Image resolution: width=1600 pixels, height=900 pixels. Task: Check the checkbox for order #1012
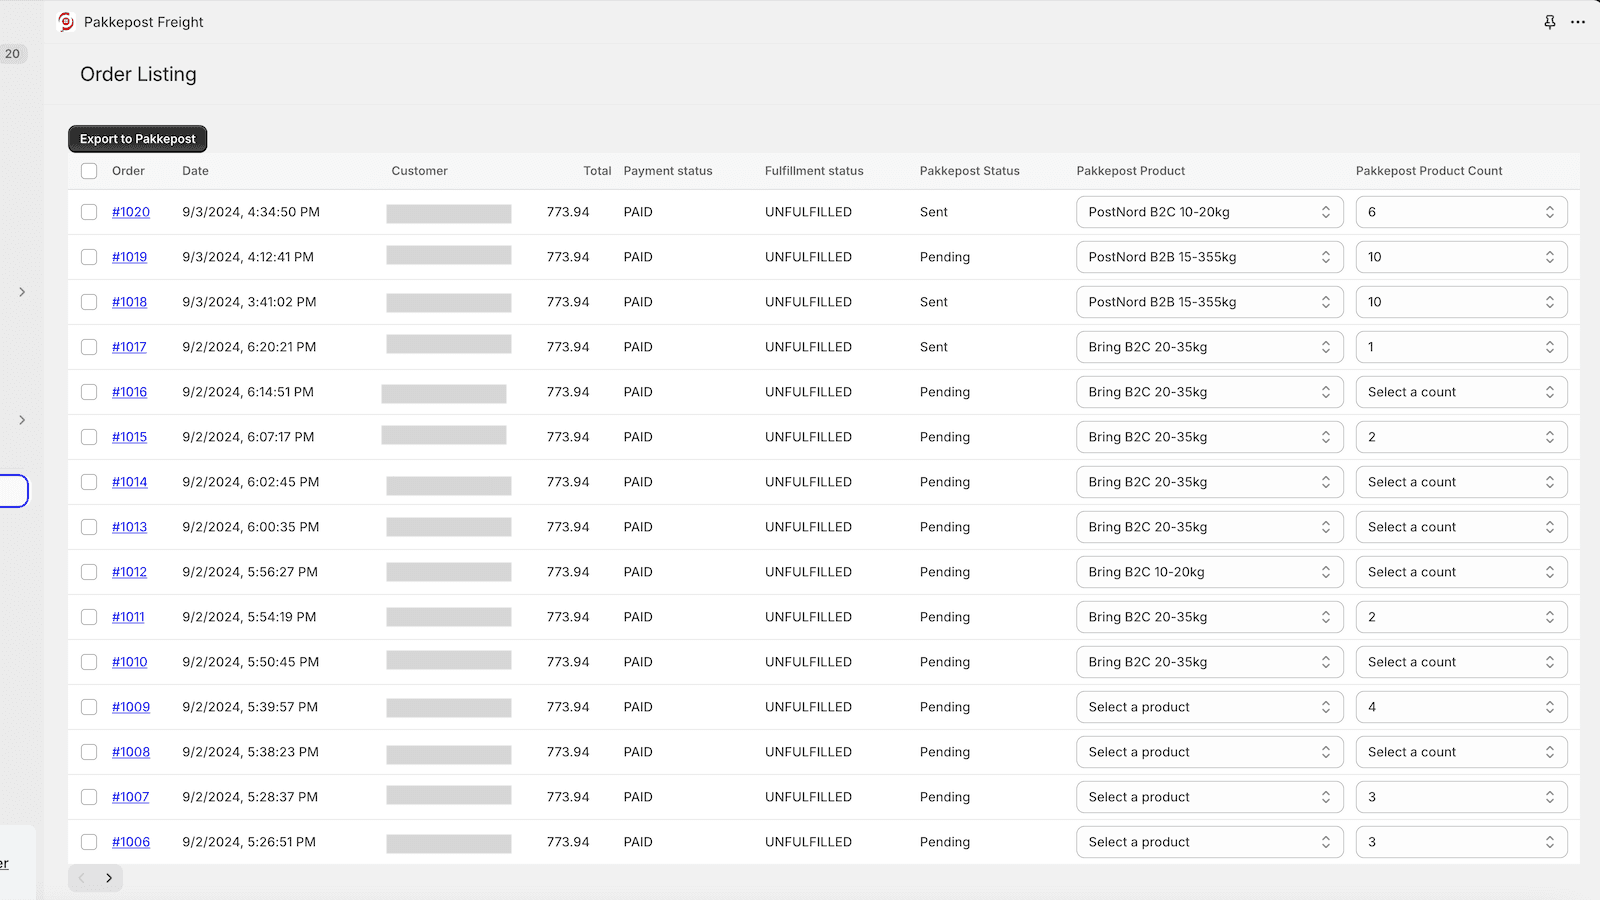point(89,571)
